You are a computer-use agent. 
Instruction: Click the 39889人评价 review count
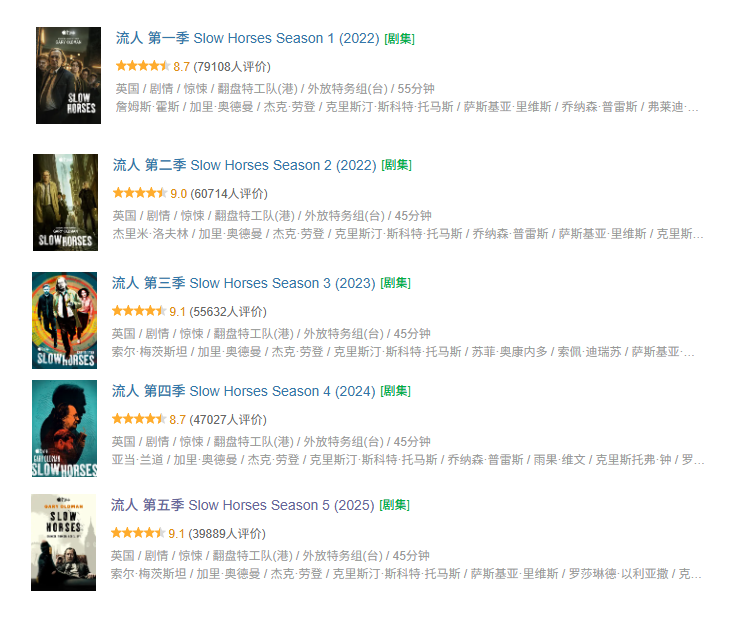pyautogui.click(x=227, y=534)
